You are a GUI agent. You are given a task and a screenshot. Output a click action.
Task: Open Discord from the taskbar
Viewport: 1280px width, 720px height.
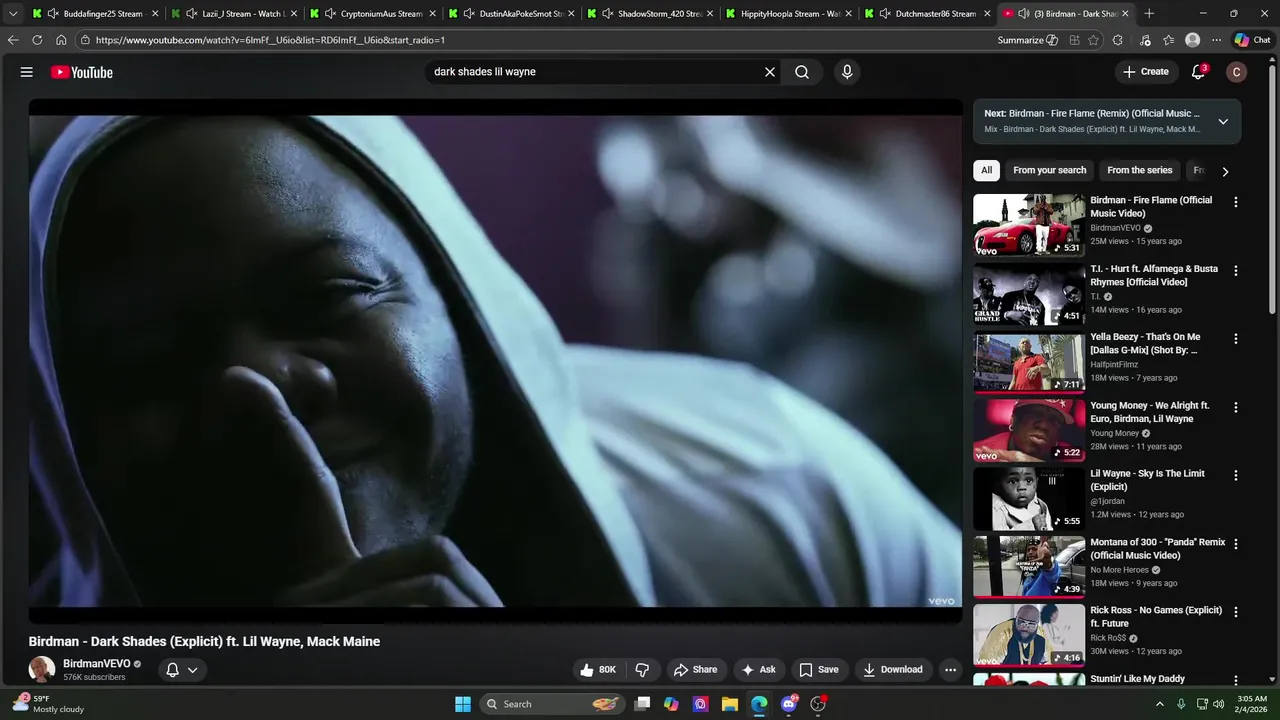pyautogui.click(x=789, y=704)
